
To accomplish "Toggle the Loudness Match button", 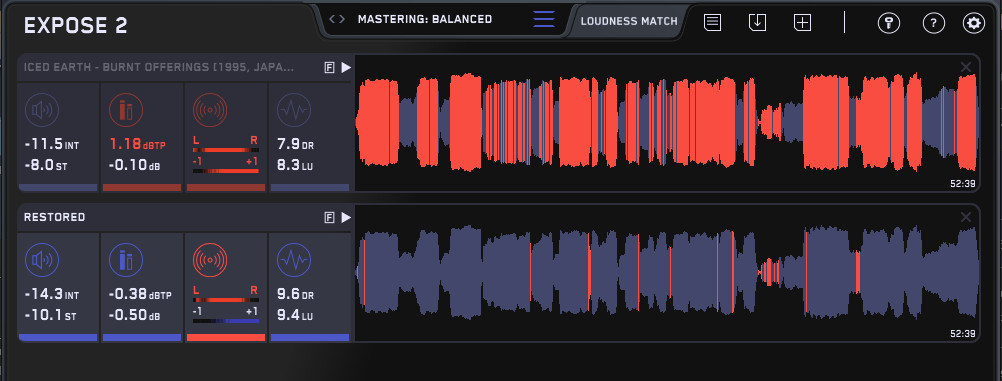I will click(x=629, y=21).
